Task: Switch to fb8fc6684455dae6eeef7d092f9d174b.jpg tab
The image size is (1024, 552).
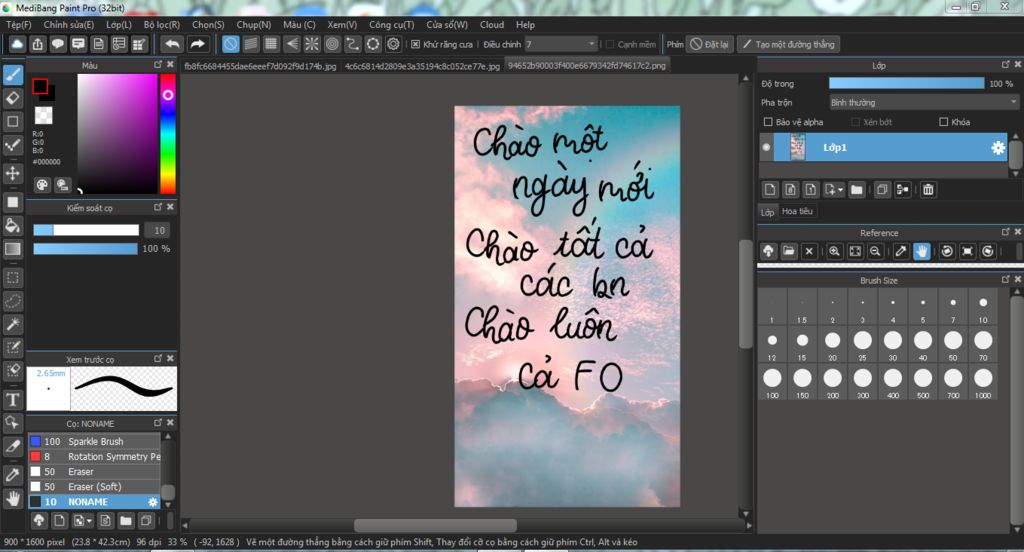Action: click(260, 66)
